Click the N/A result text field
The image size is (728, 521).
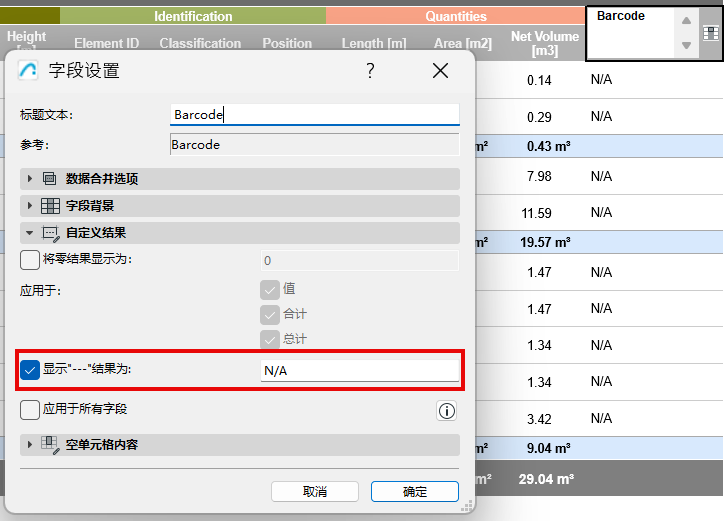pyautogui.click(x=360, y=371)
